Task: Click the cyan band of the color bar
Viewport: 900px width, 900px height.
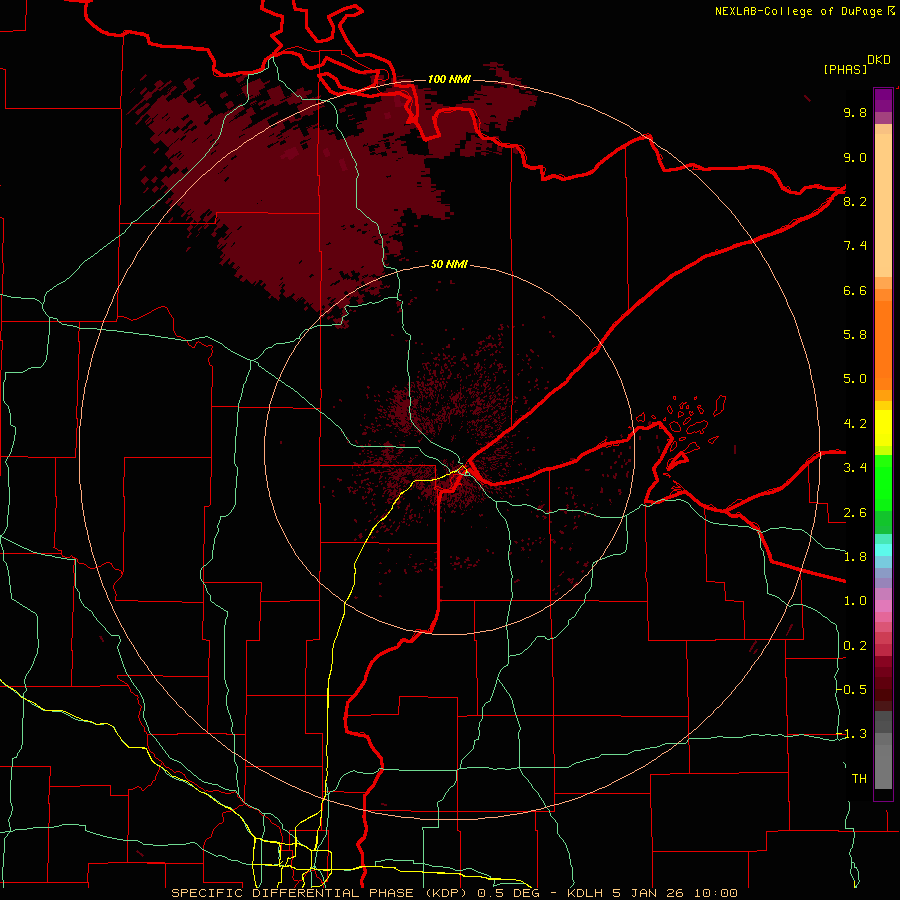Action: [883, 550]
